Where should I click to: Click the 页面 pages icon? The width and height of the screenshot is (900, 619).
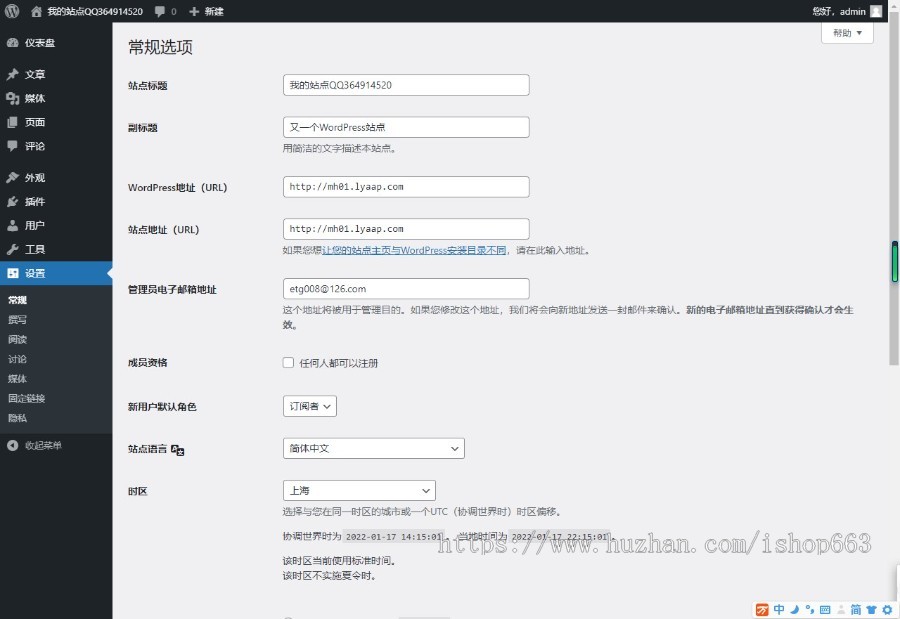(13, 122)
